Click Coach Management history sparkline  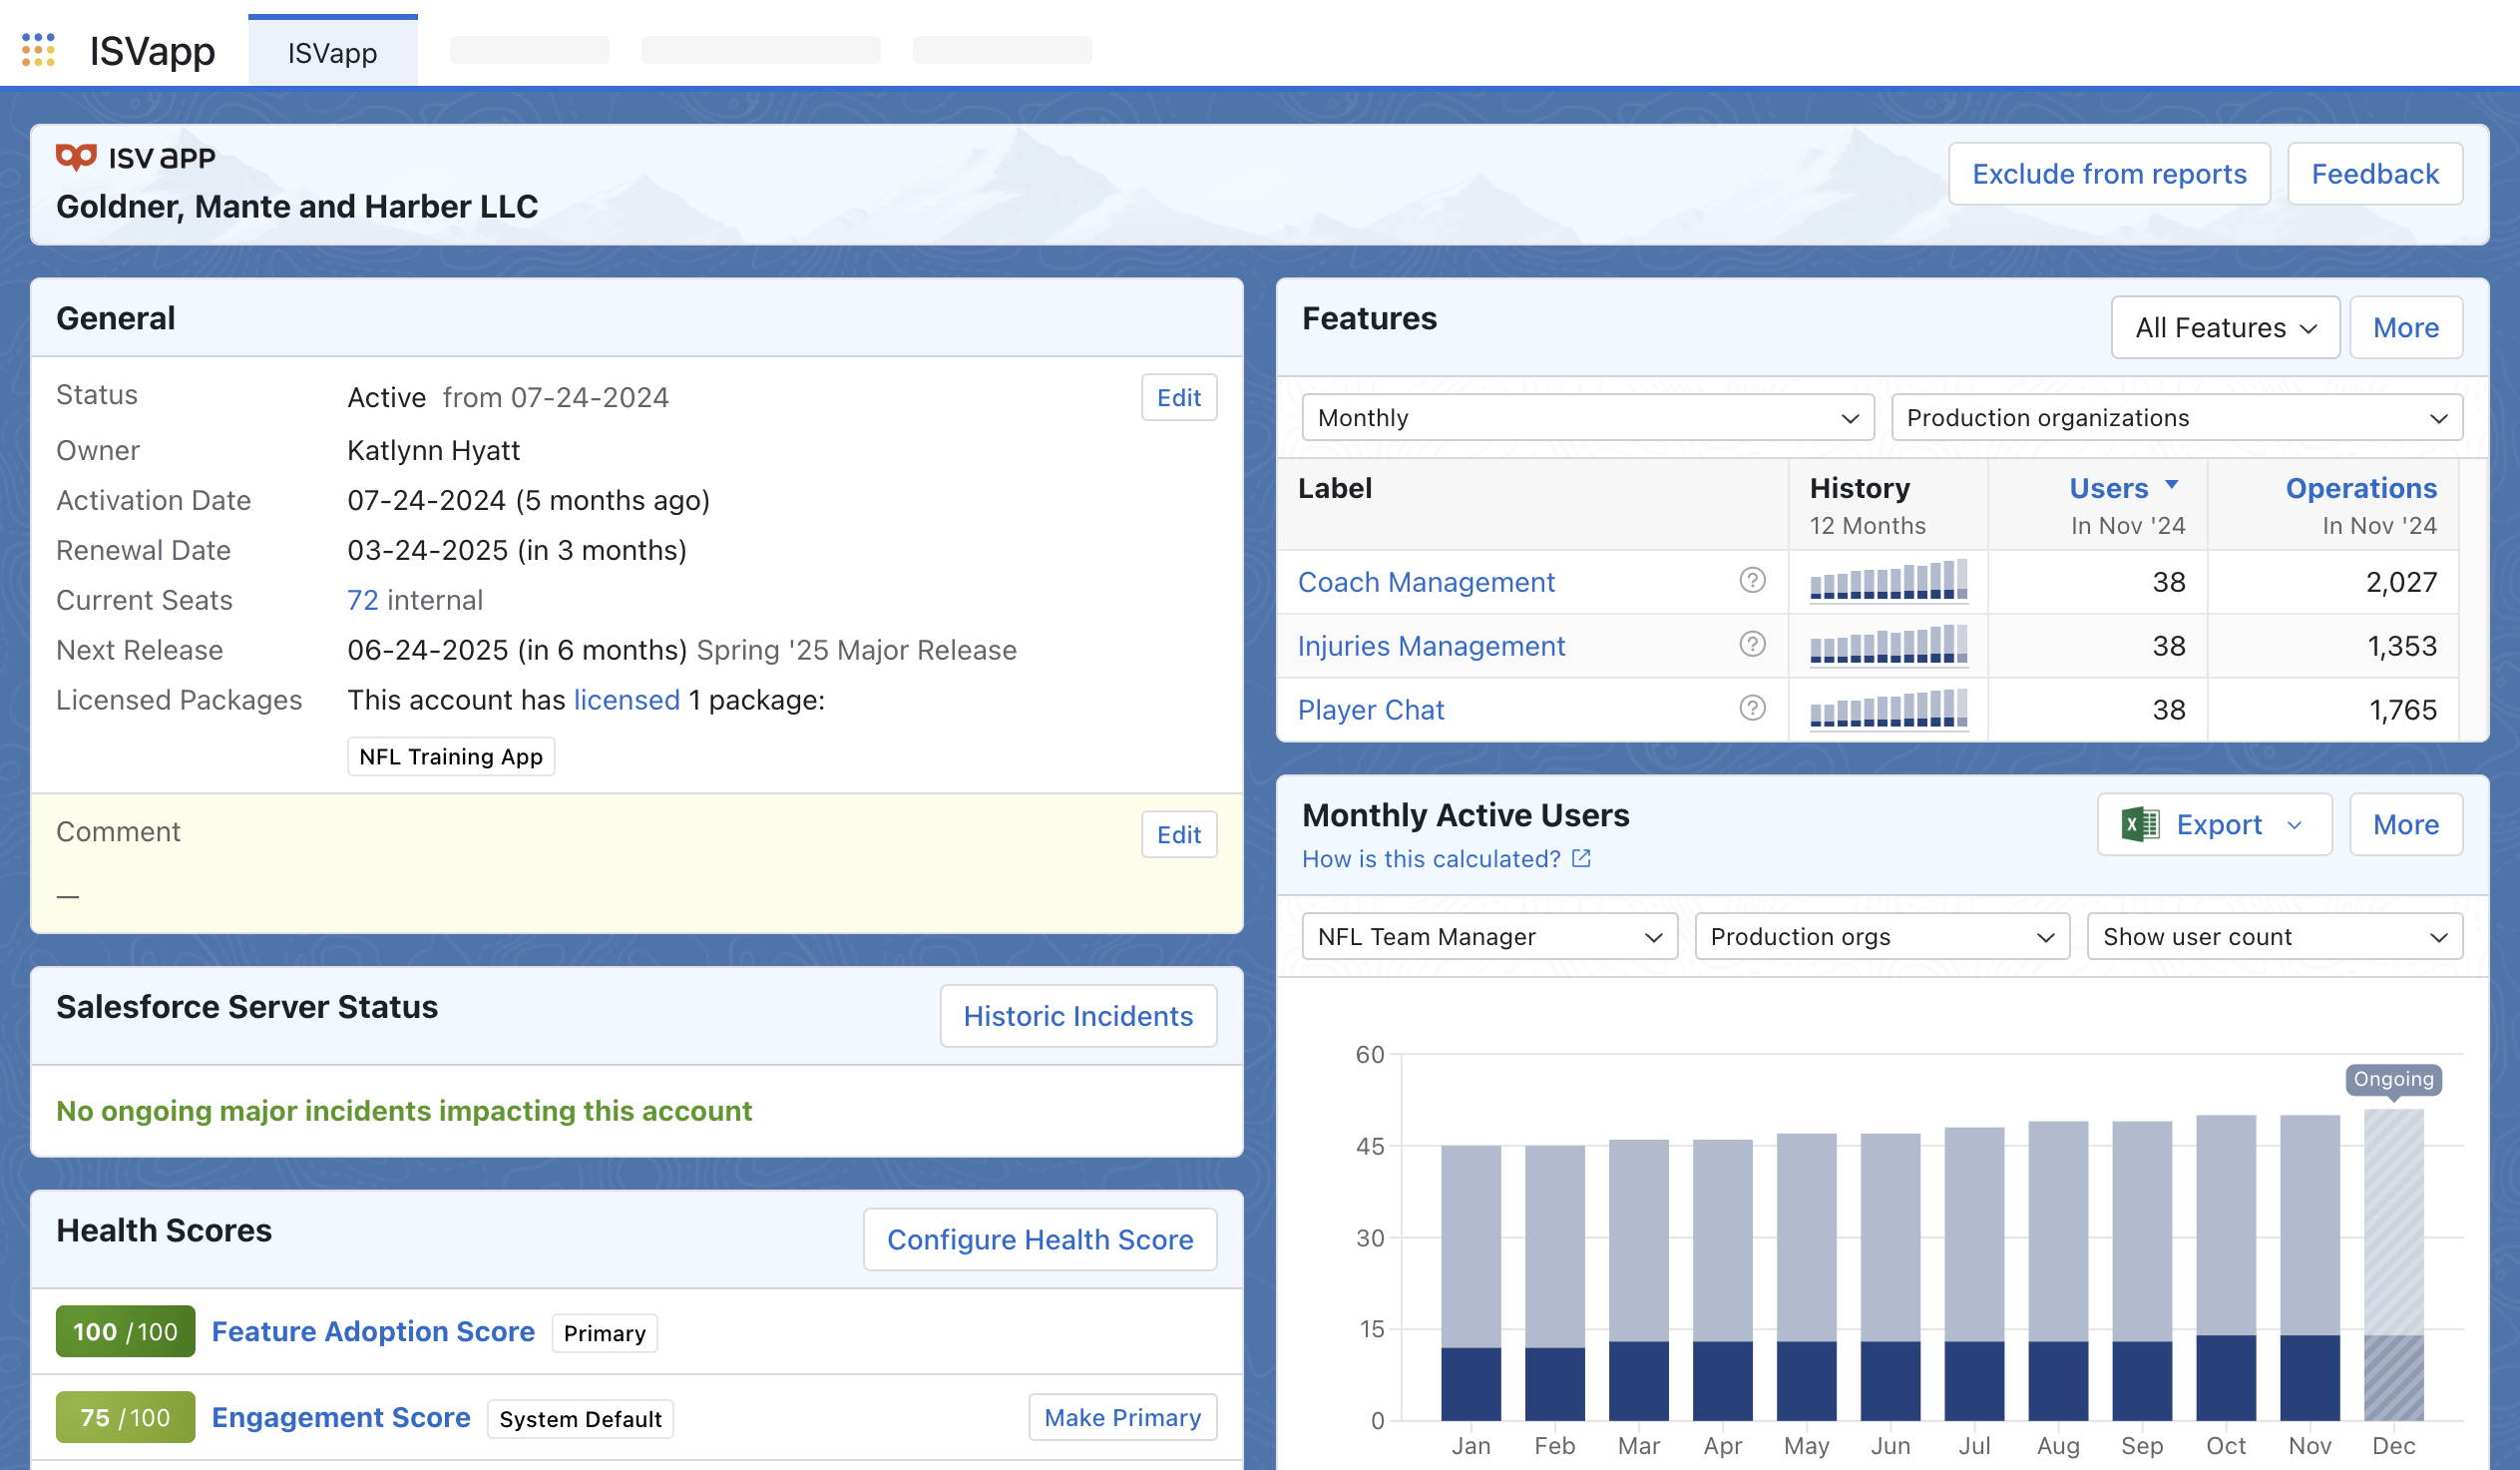[x=1888, y=581]
